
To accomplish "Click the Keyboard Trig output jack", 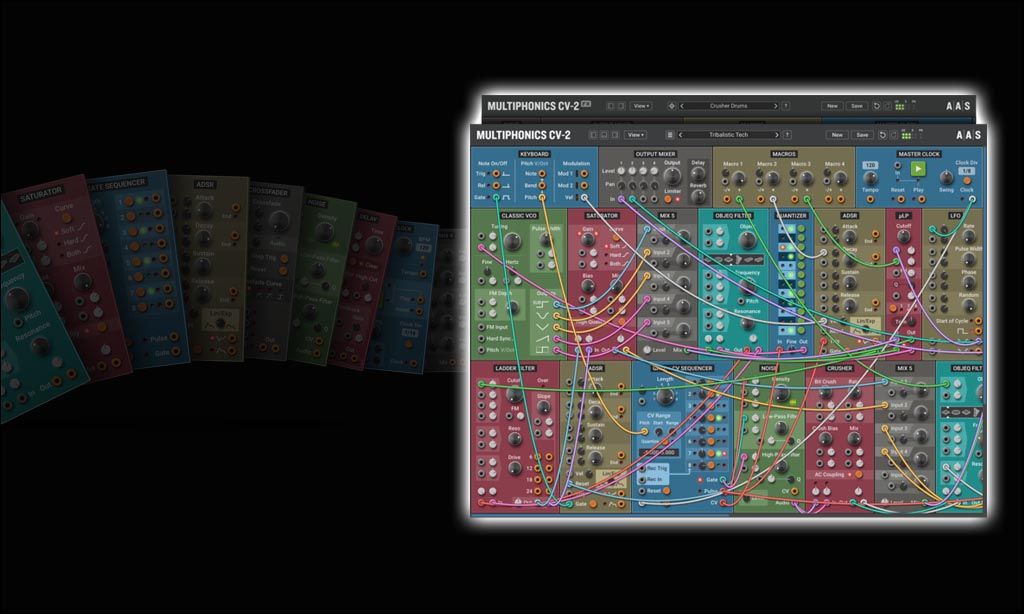I will (496, 174).
